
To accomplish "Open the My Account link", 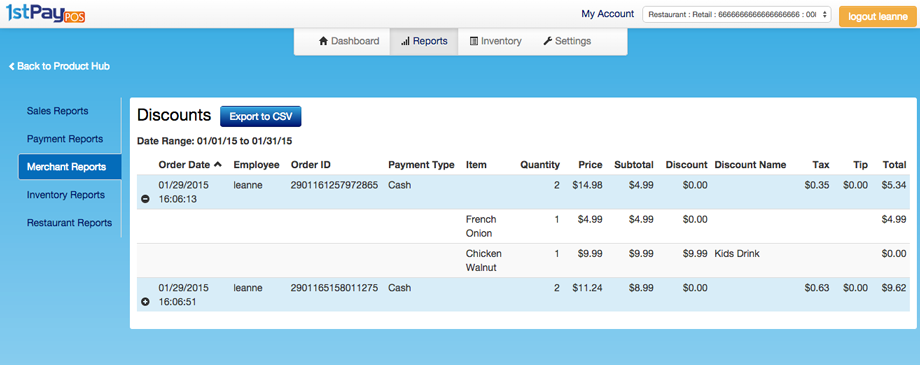I will [607, 13].
